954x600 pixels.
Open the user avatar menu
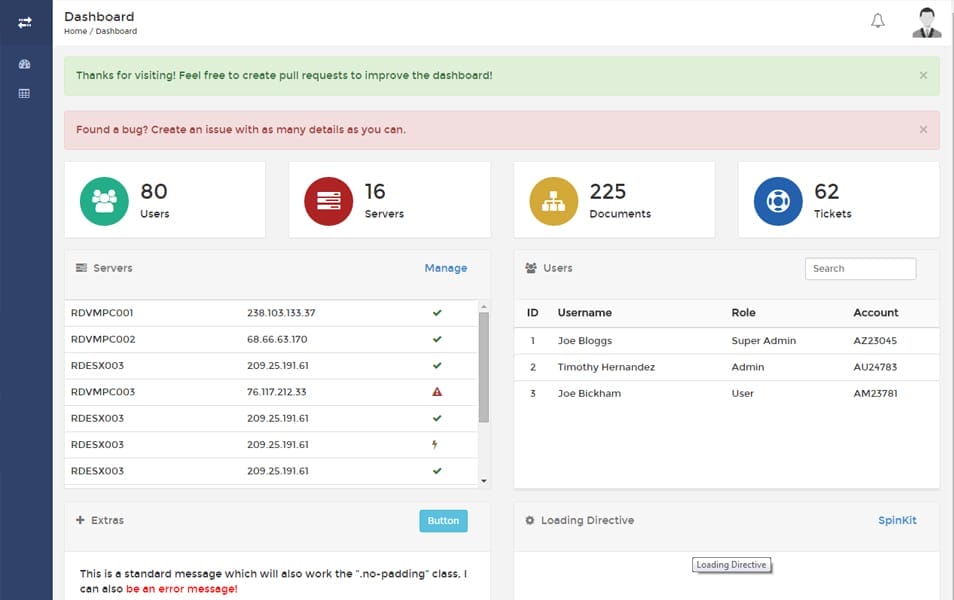tap(926, 22)
